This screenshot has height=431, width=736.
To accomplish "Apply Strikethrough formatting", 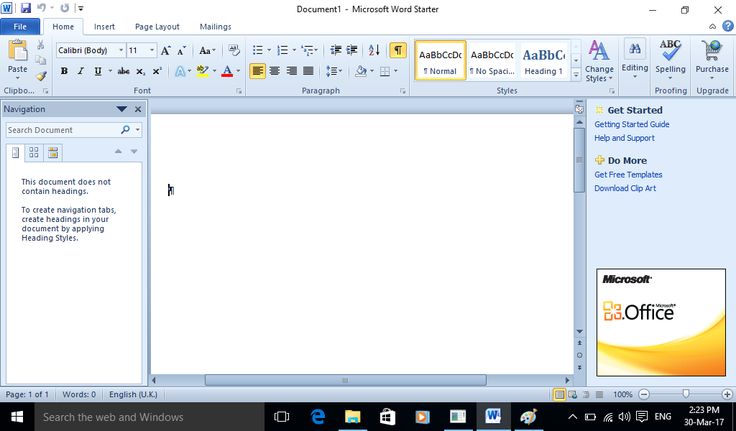I will tap(123, 71).
